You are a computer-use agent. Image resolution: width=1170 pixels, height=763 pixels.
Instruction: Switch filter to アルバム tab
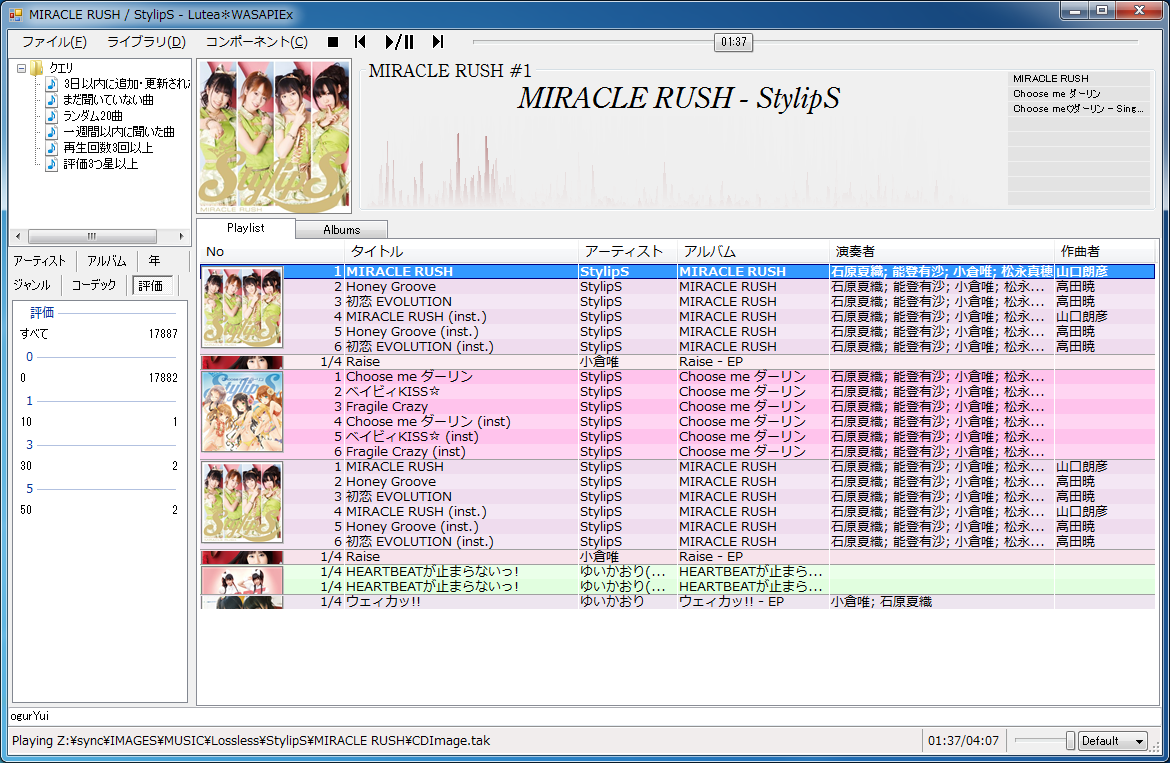point(107,260)
